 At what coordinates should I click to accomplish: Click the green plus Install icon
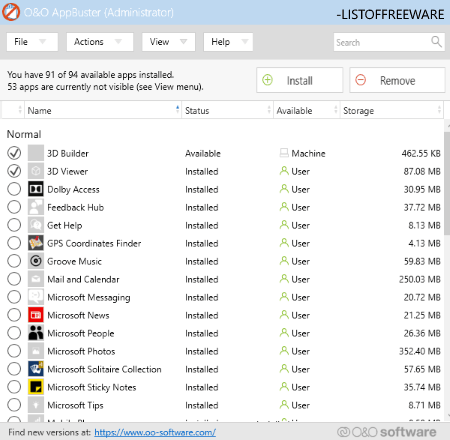pos(267,80)
